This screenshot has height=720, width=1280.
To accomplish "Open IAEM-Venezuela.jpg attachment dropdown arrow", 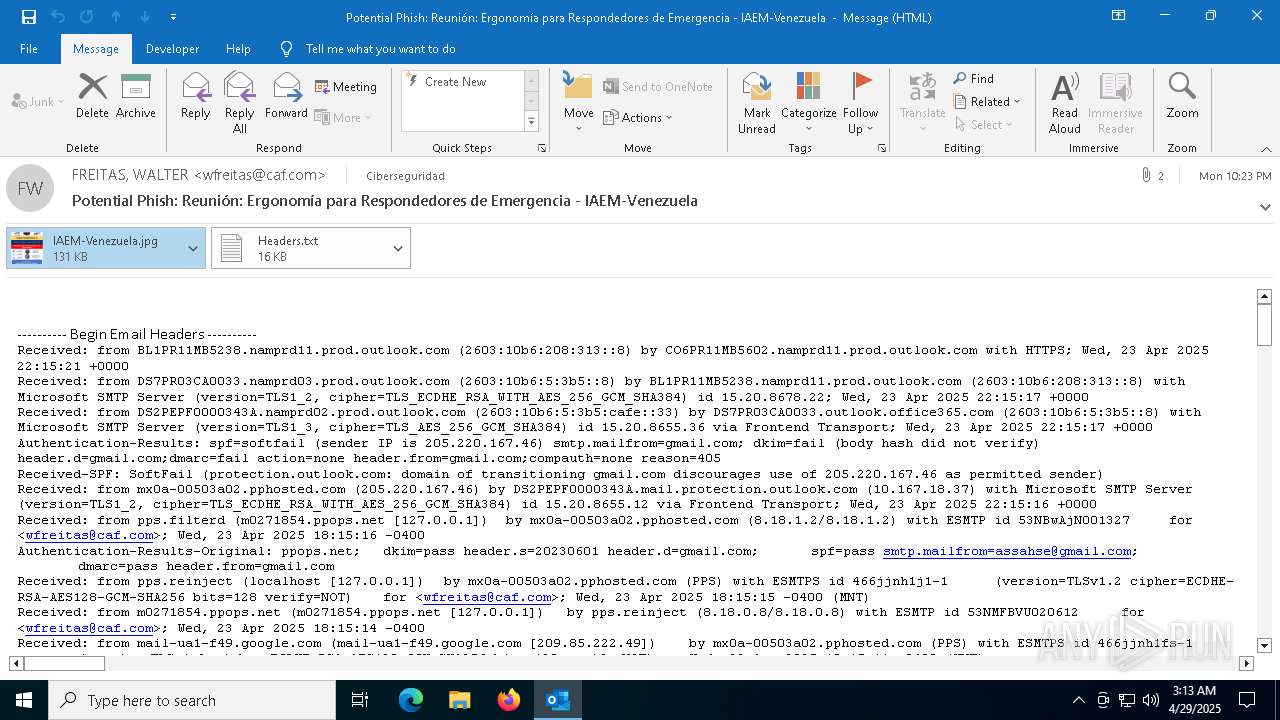I will pyautogui.click(x=193, y=248).
